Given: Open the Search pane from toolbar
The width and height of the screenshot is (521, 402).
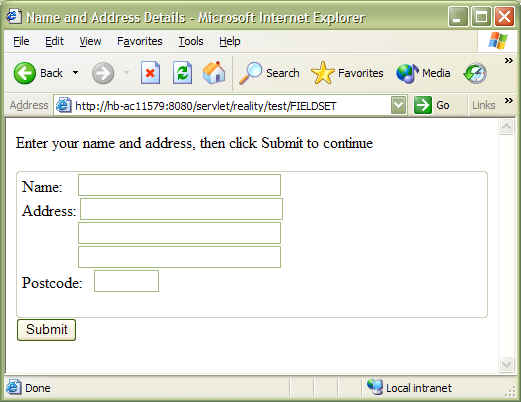Looking at the screenshot, I should pos(269,73).
